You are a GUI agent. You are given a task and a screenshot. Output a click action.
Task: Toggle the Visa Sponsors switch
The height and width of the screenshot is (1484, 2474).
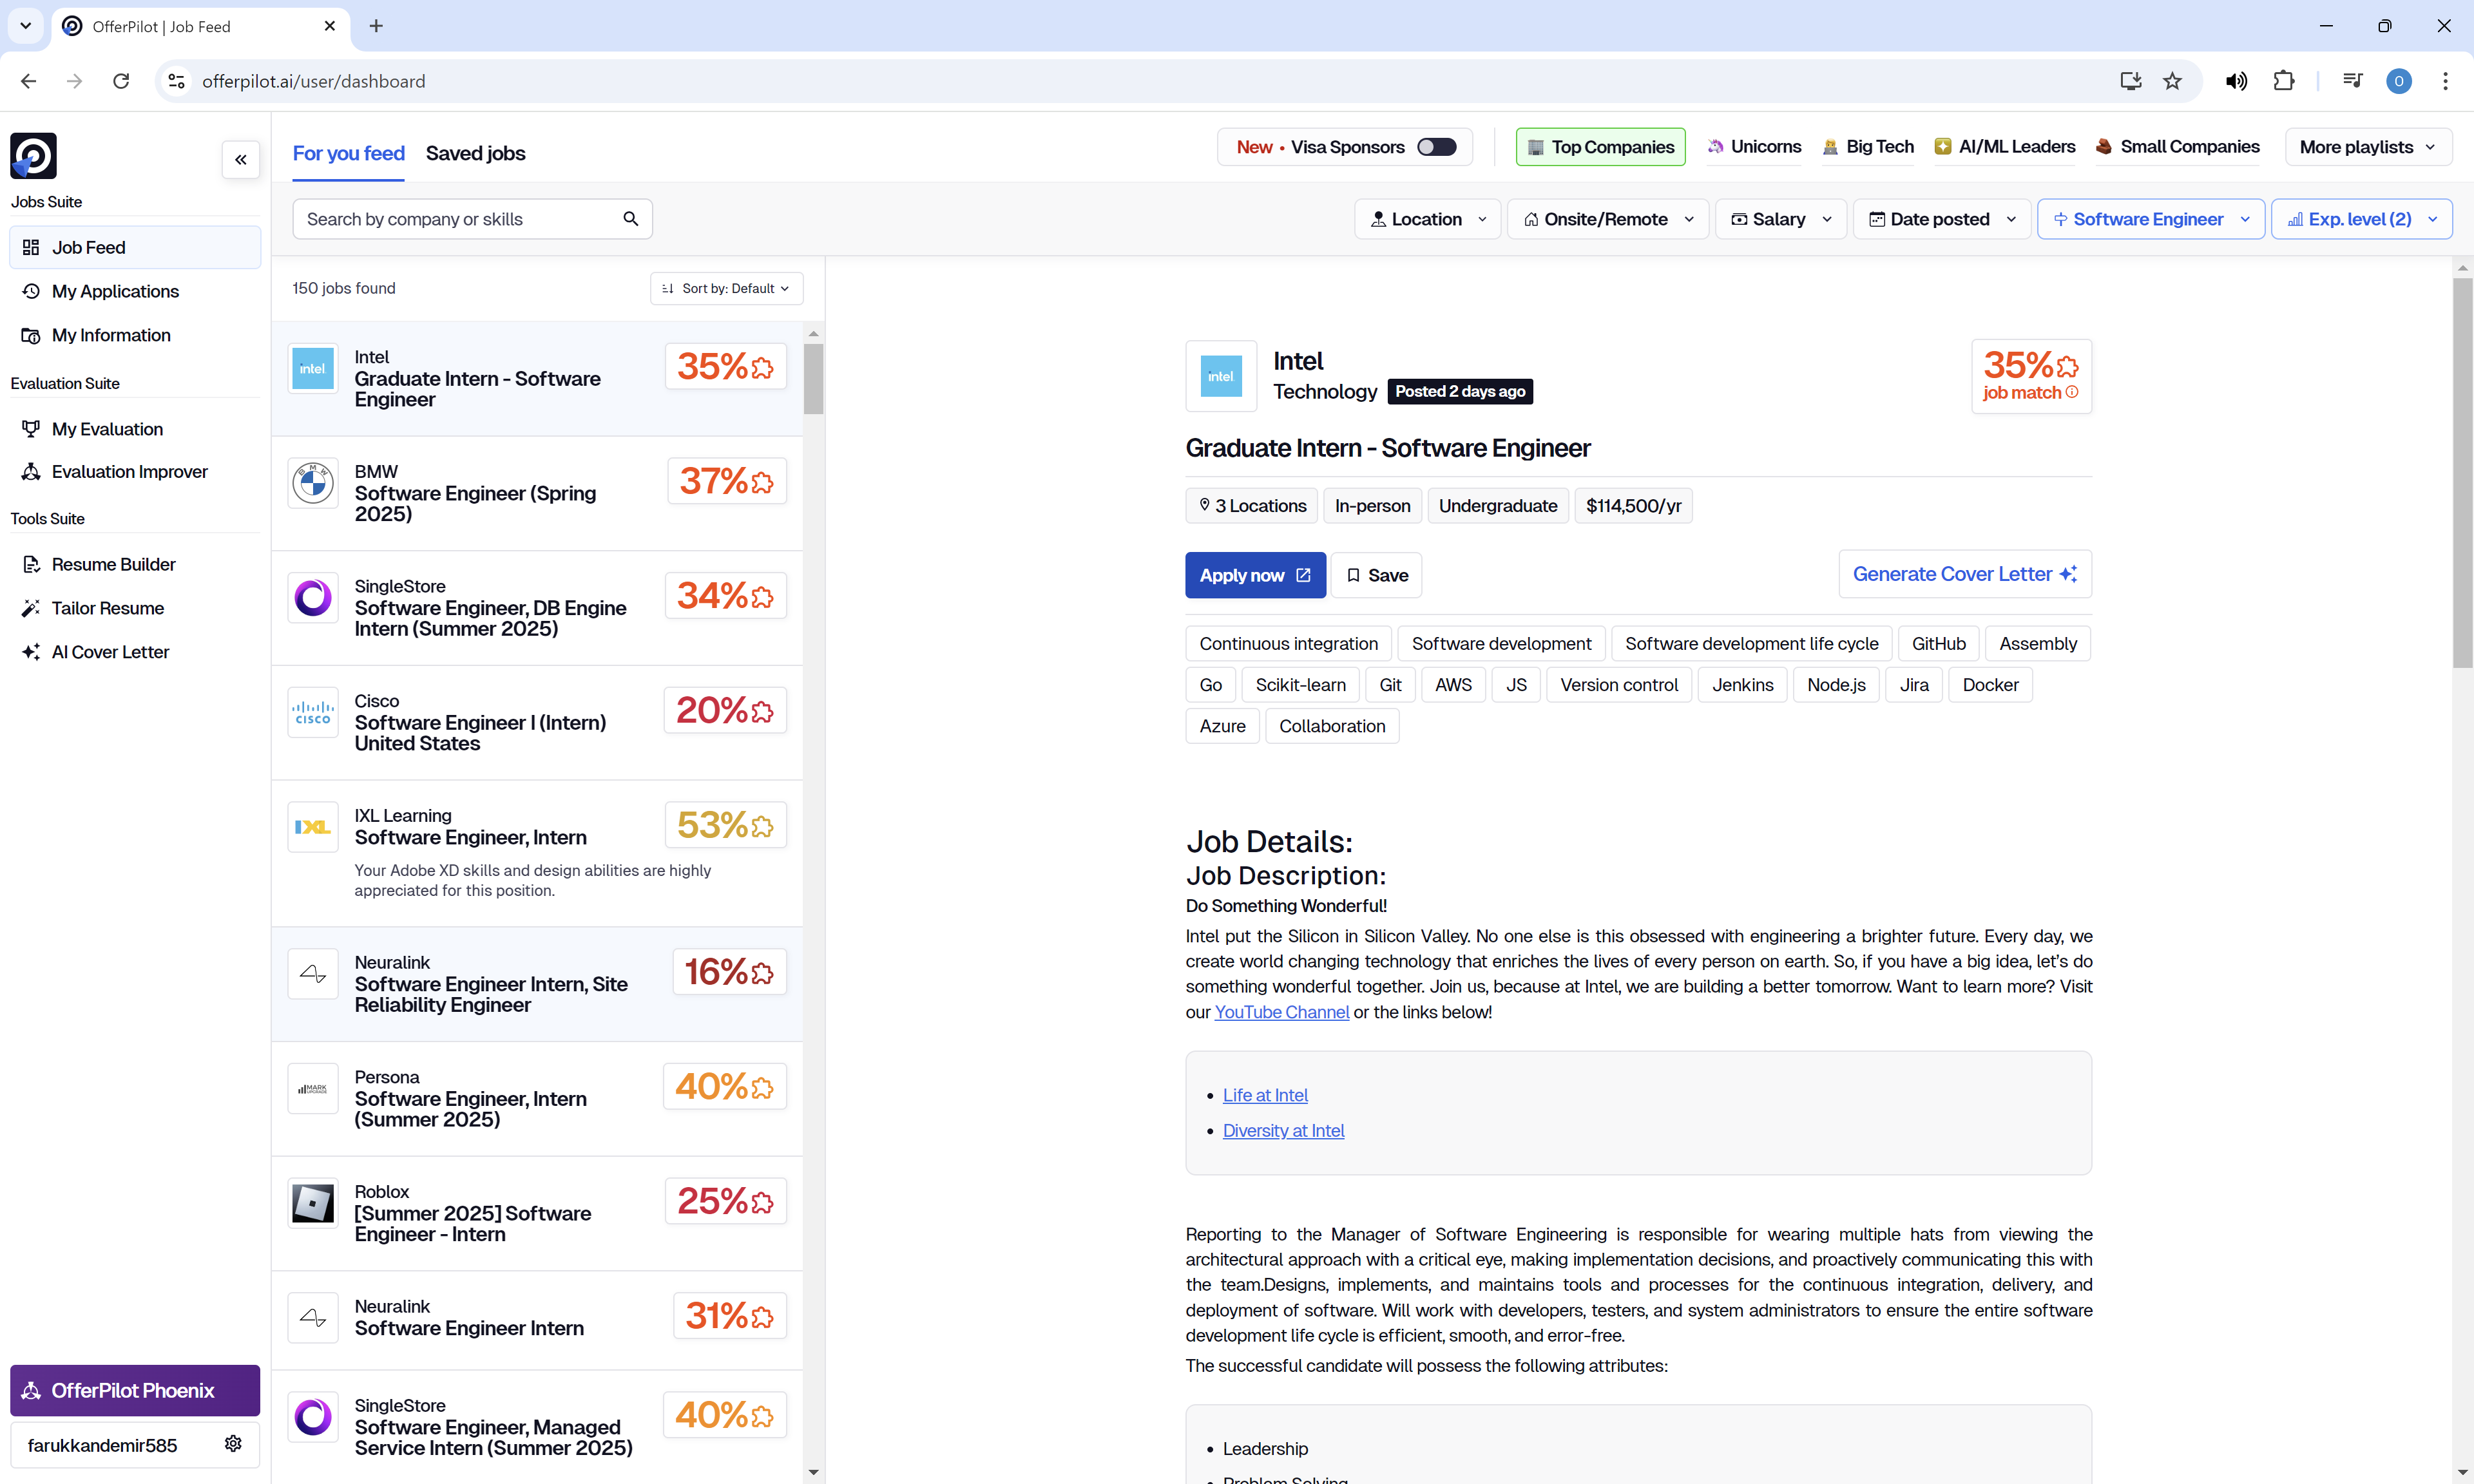pos(1437,147)
